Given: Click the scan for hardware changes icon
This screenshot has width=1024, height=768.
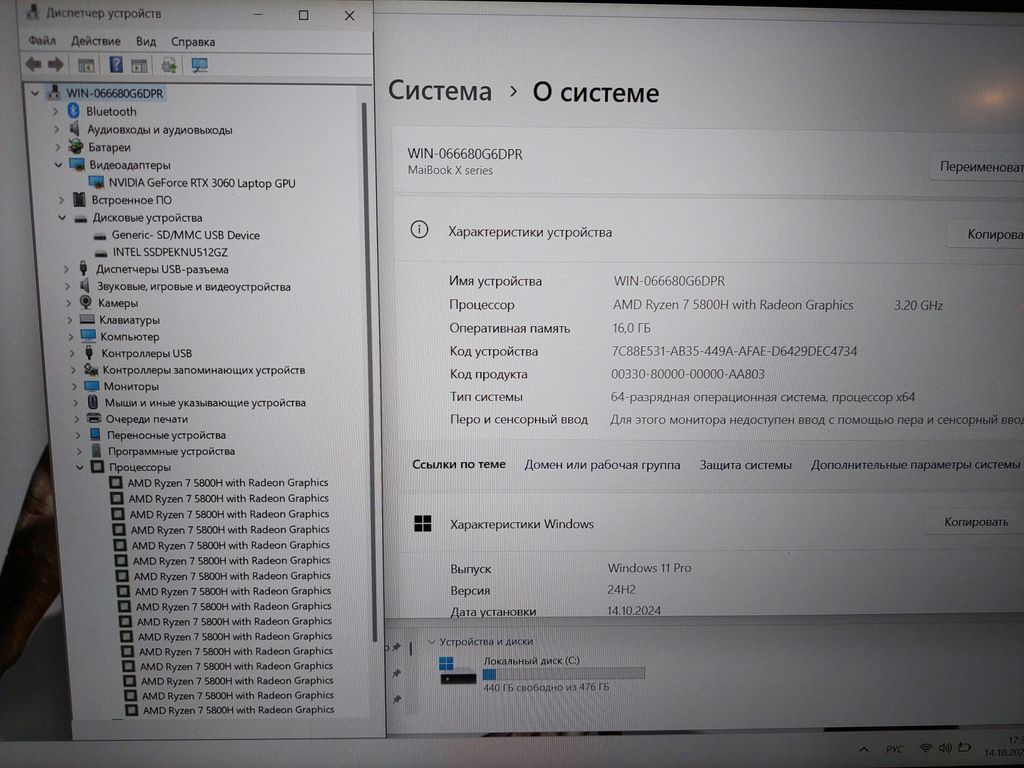Looking at the screenshot, I should [x=169, y=65].
